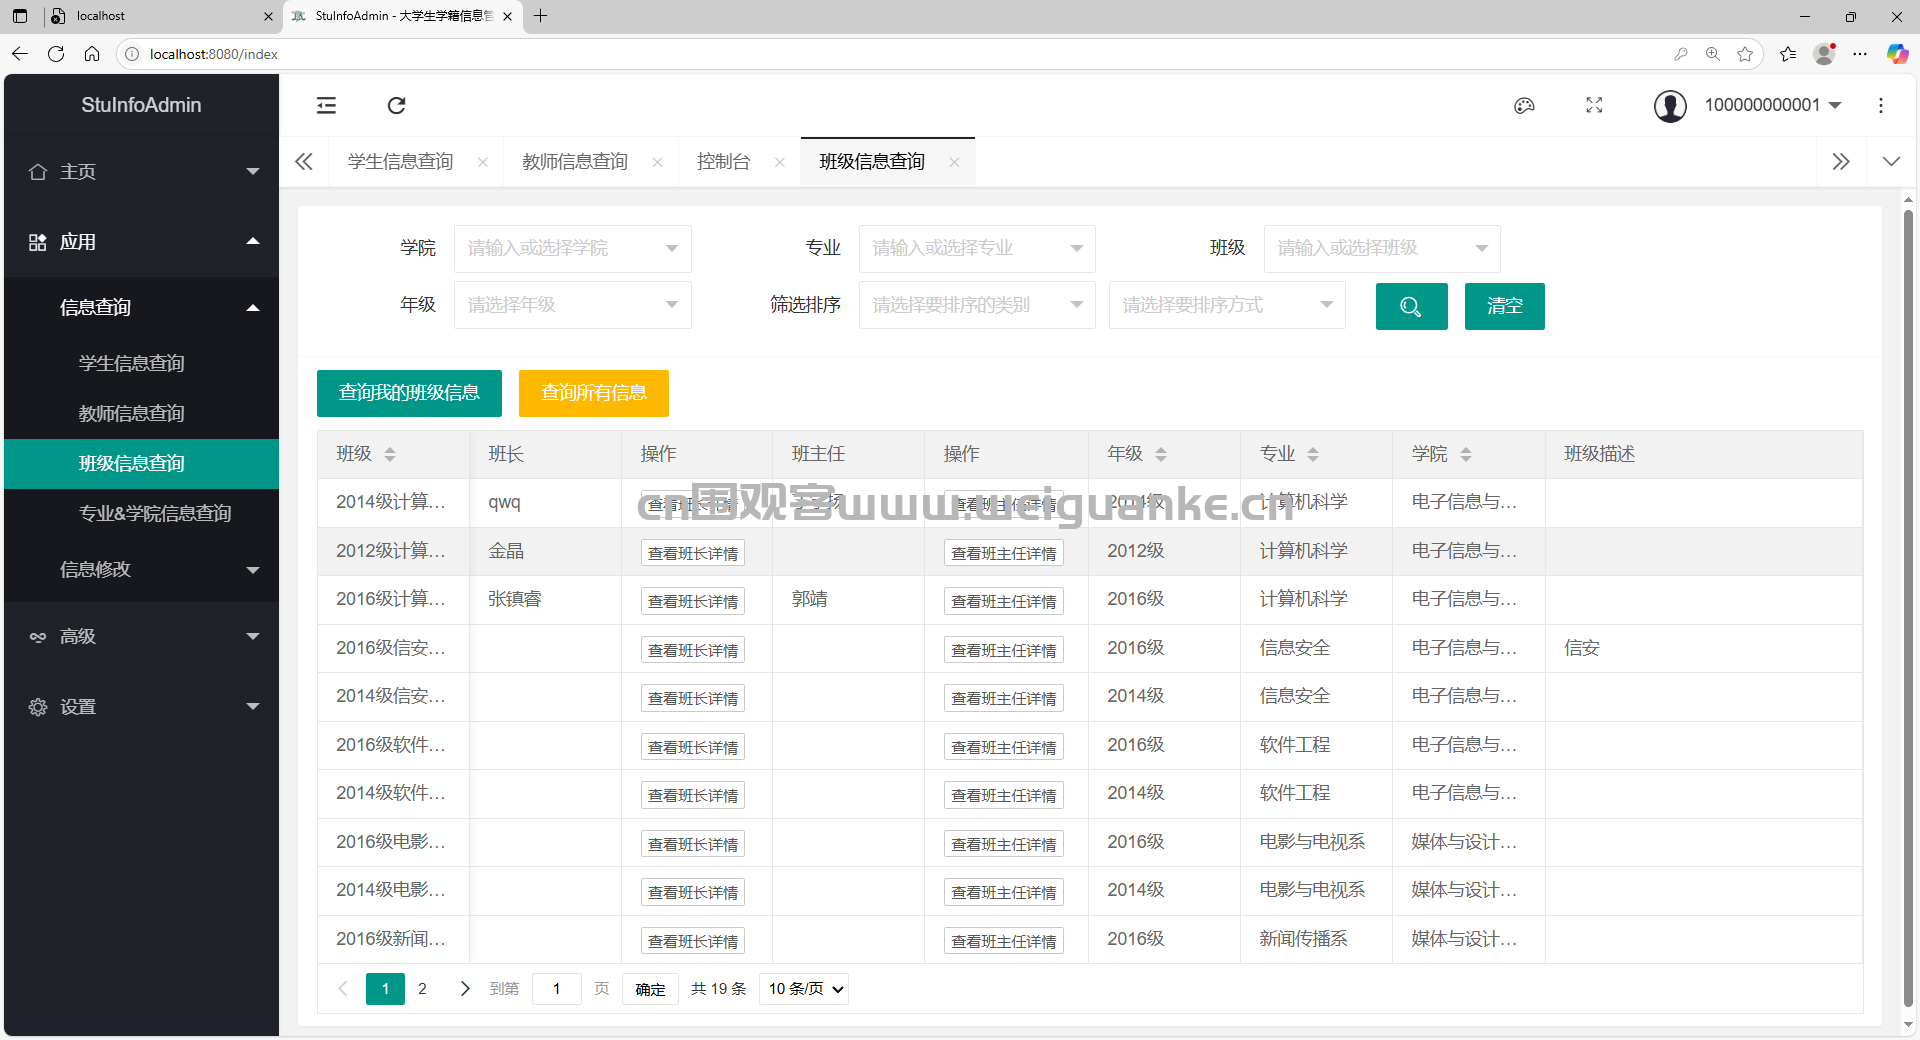
Task: Refresh the page content with the reload icon
Action: [x=396, y=105]
